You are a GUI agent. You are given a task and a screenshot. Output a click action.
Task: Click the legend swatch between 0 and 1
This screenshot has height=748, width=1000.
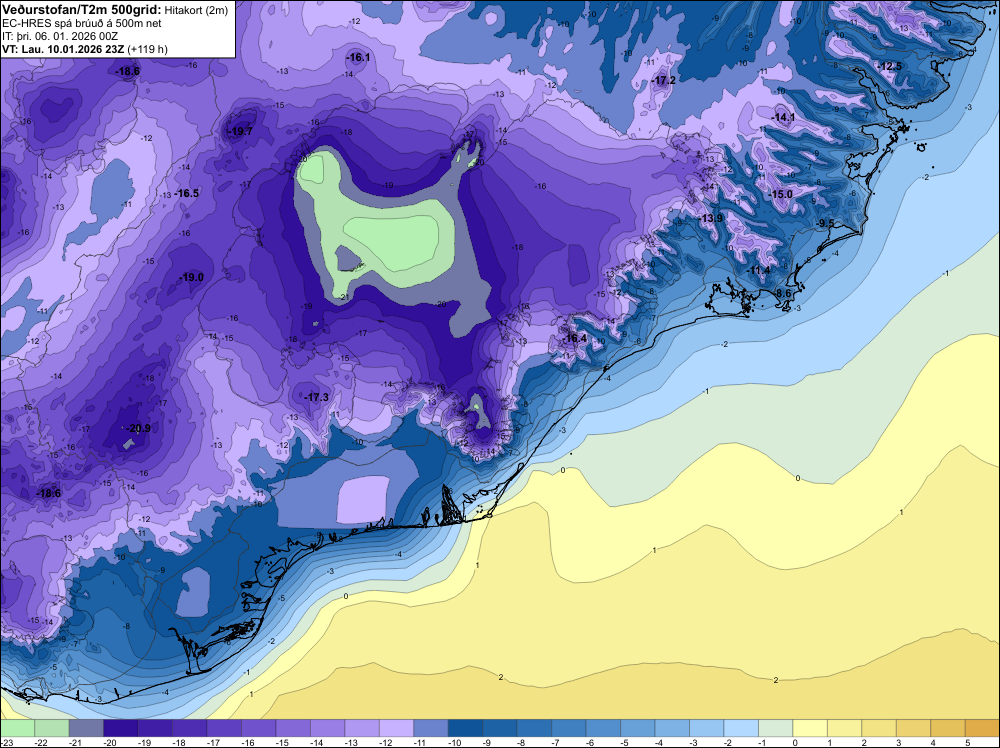click(x=809, y=728)
